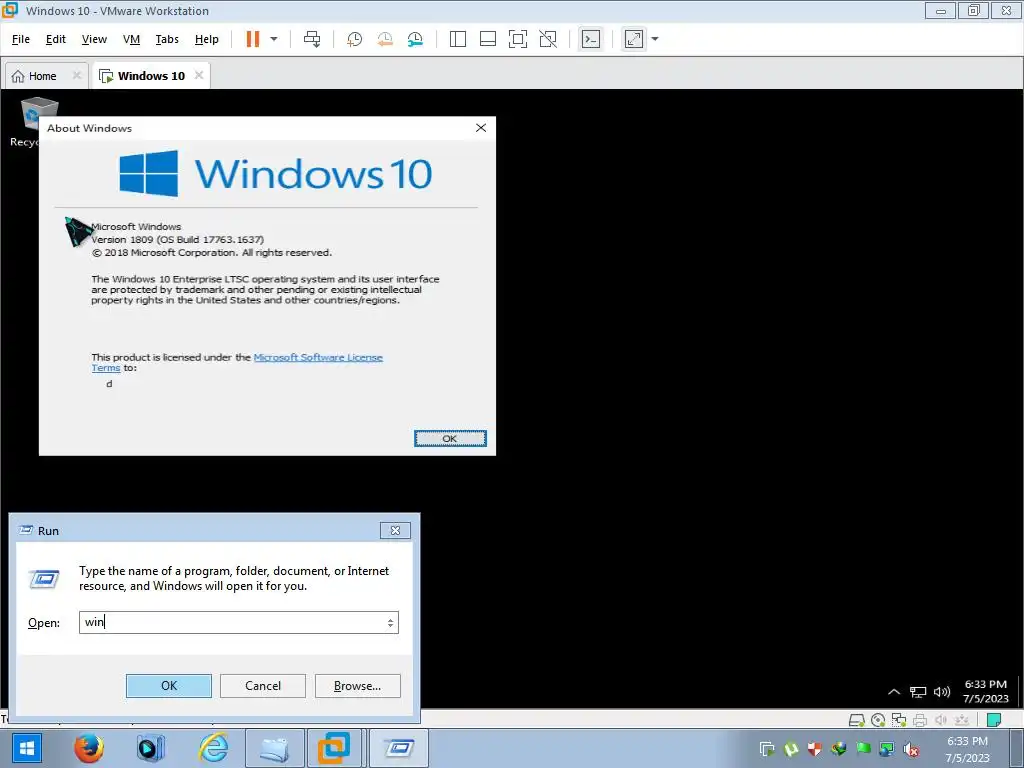Close the Run dialog
Image resolution: width=1024 pixels, height=768 pixels.
(395, 530)
